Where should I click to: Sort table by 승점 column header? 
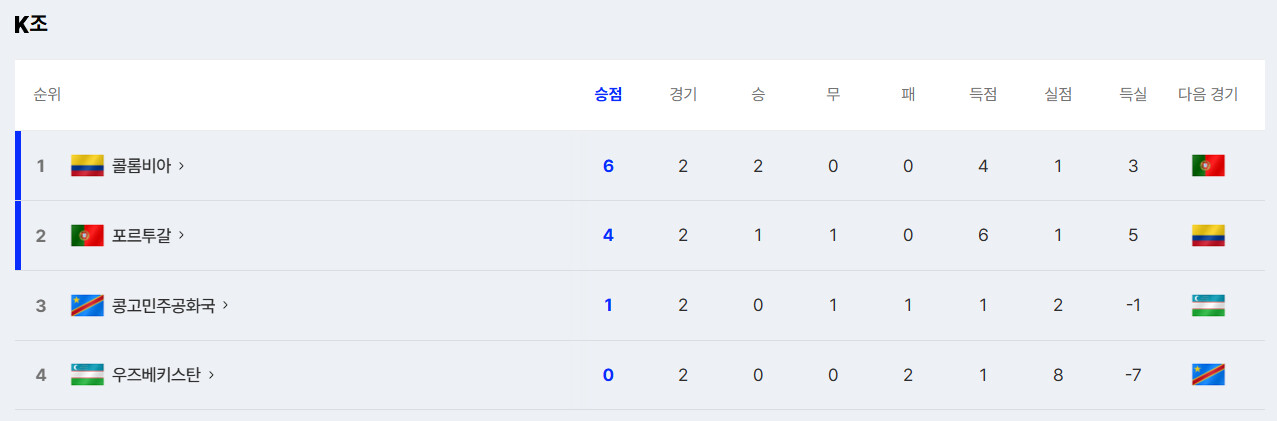(608, 95)
